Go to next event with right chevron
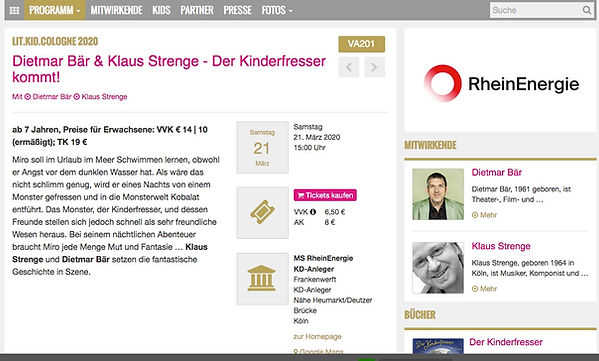Image resolution: width=599 pixels, height=361 pixels. pyautogui.click(x=374, y=67)
